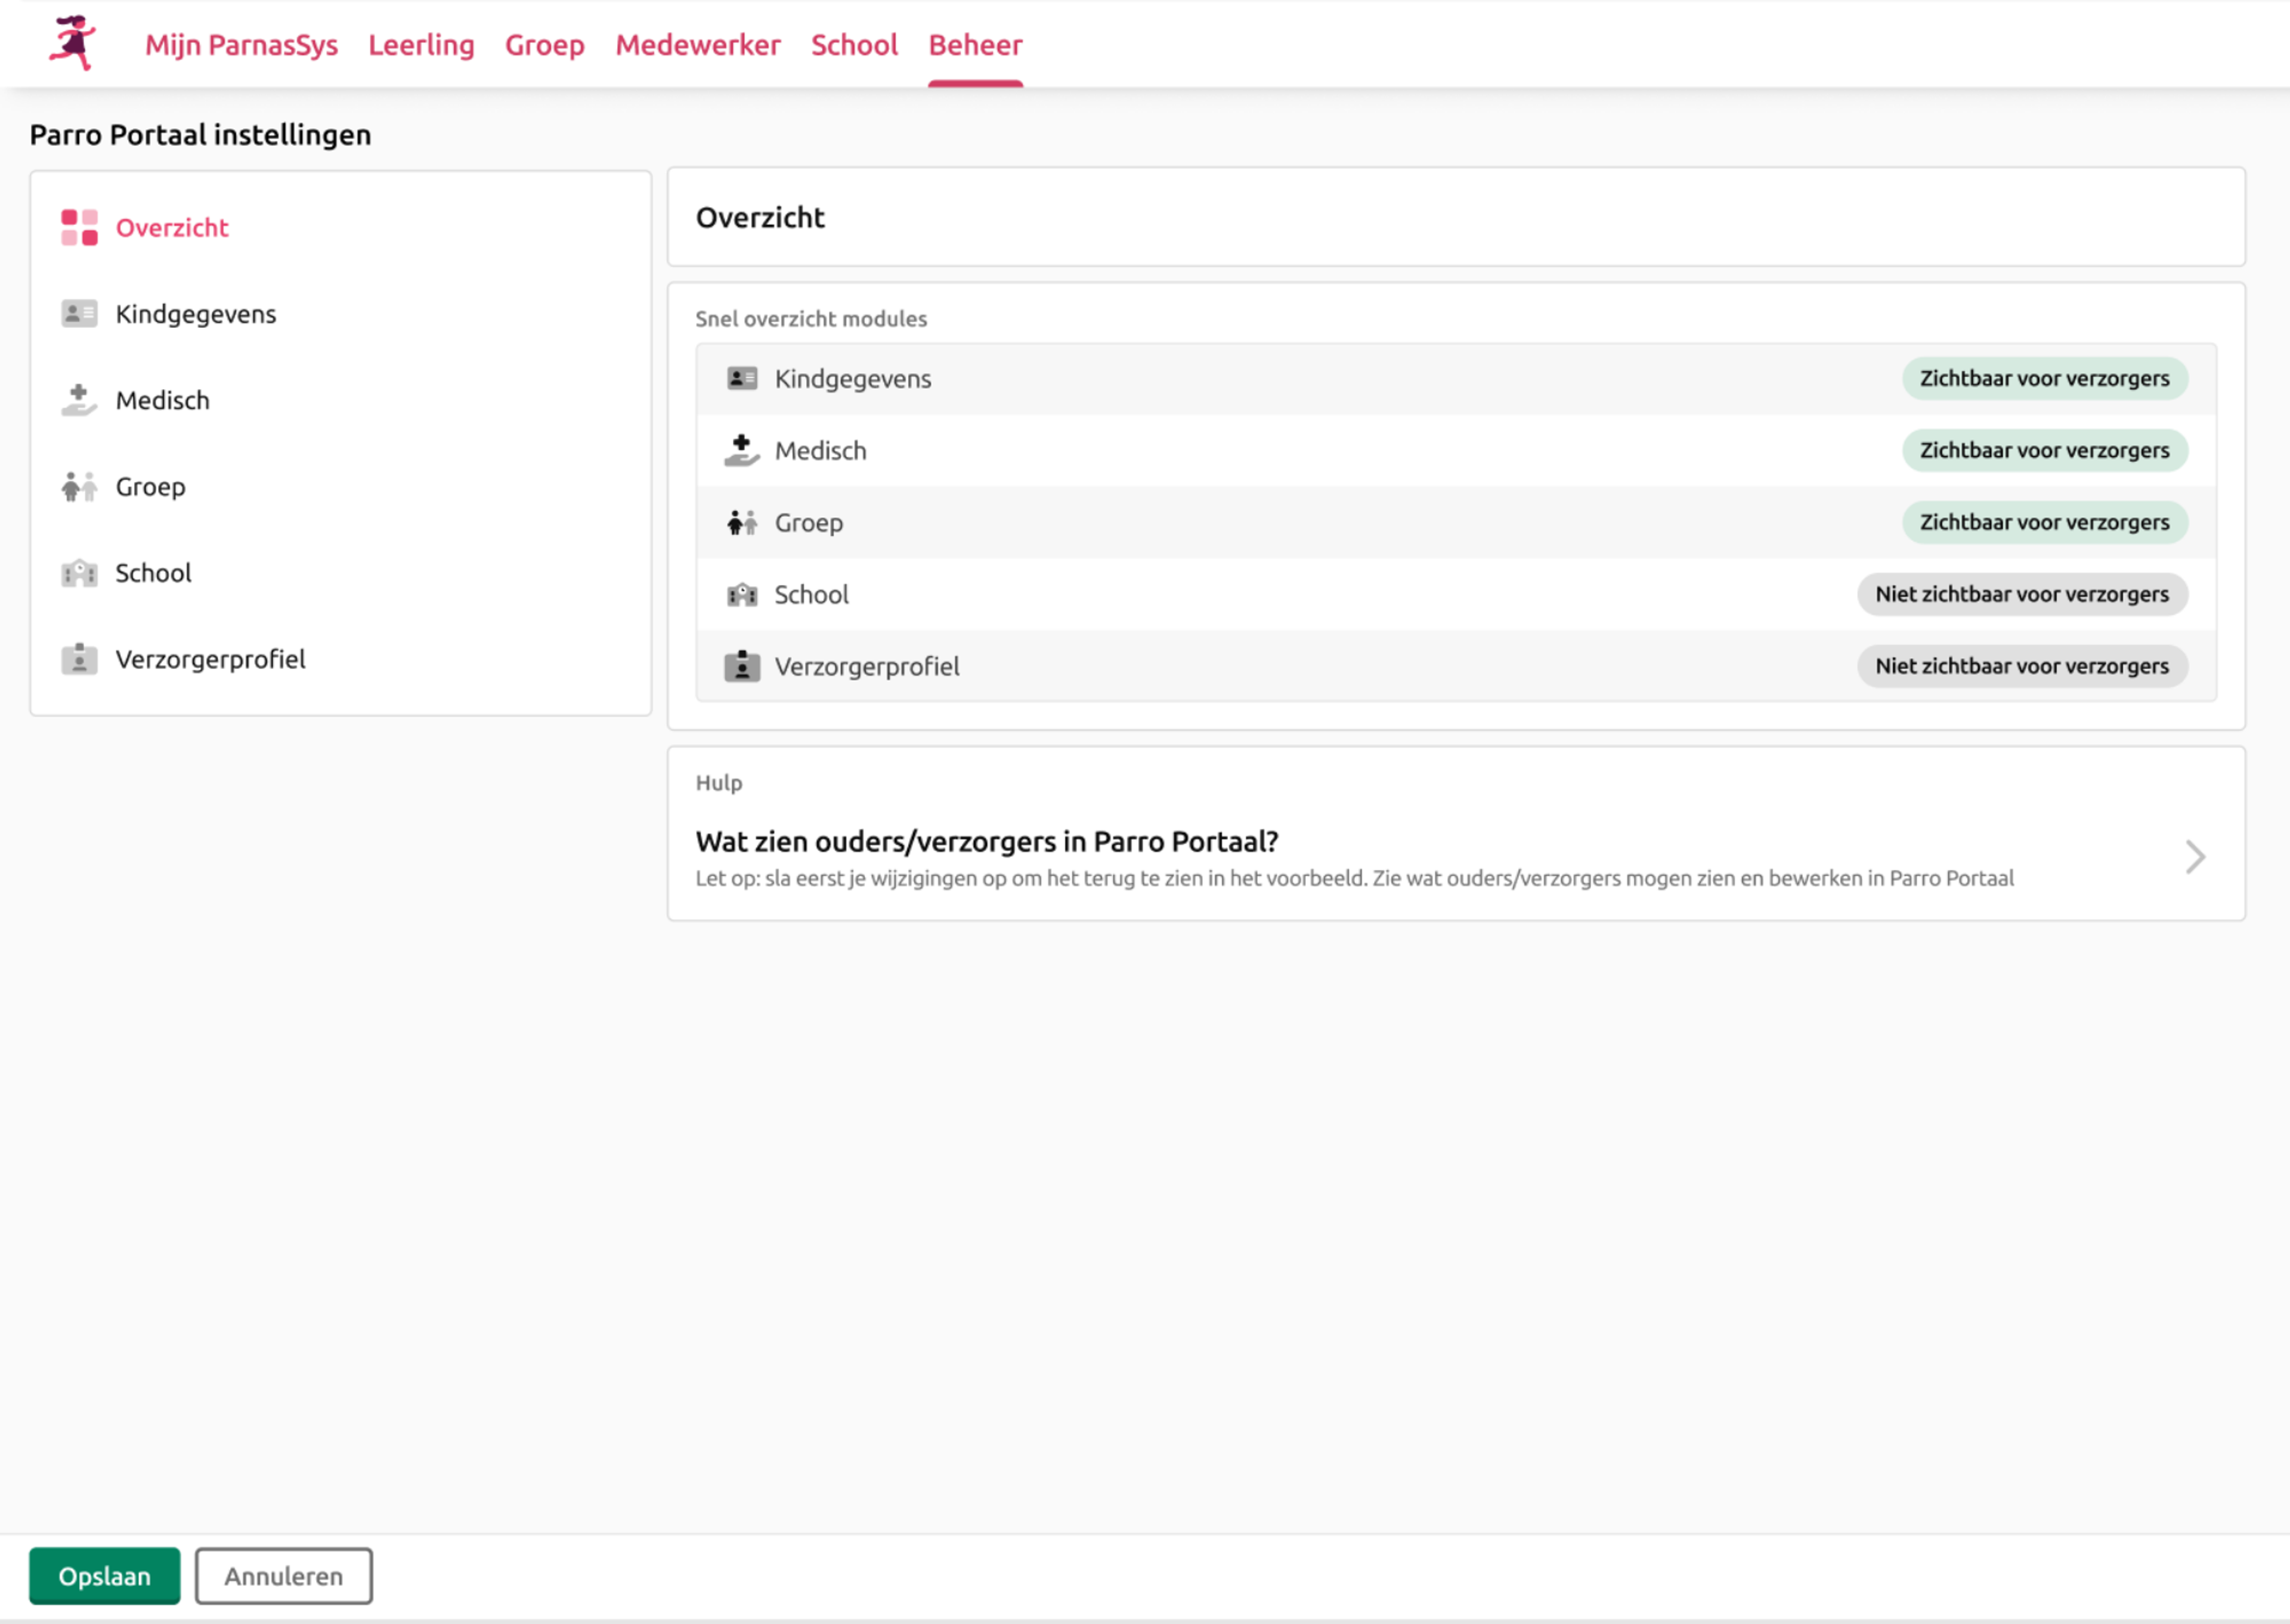2290x1624 pixels.
Task: Click the Overzicht heading in main panel
Action: click(x=760, y=217)
